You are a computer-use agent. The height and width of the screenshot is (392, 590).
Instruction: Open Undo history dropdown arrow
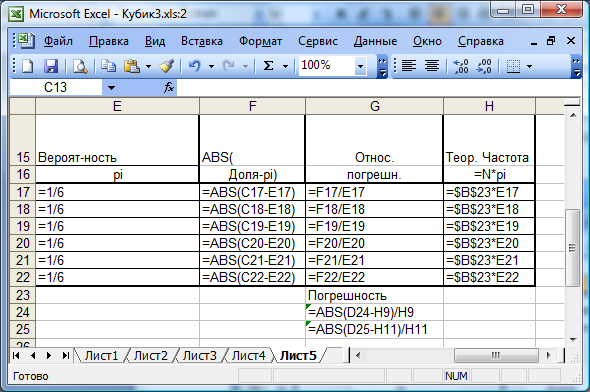[211, 67]
